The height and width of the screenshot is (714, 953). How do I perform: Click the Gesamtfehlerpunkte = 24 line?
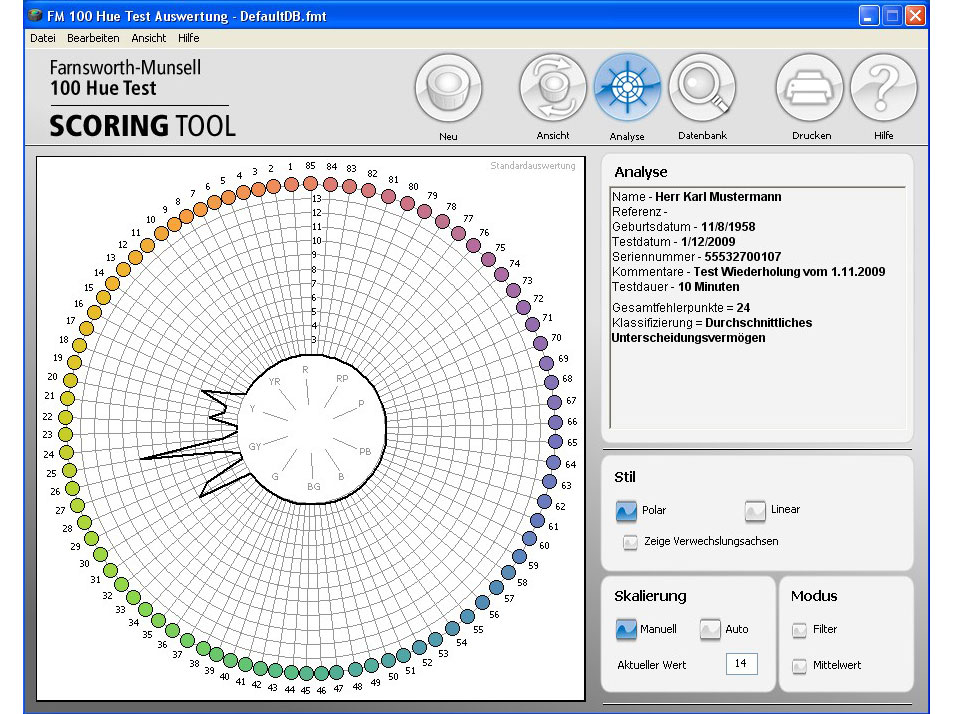click(681, 308)
